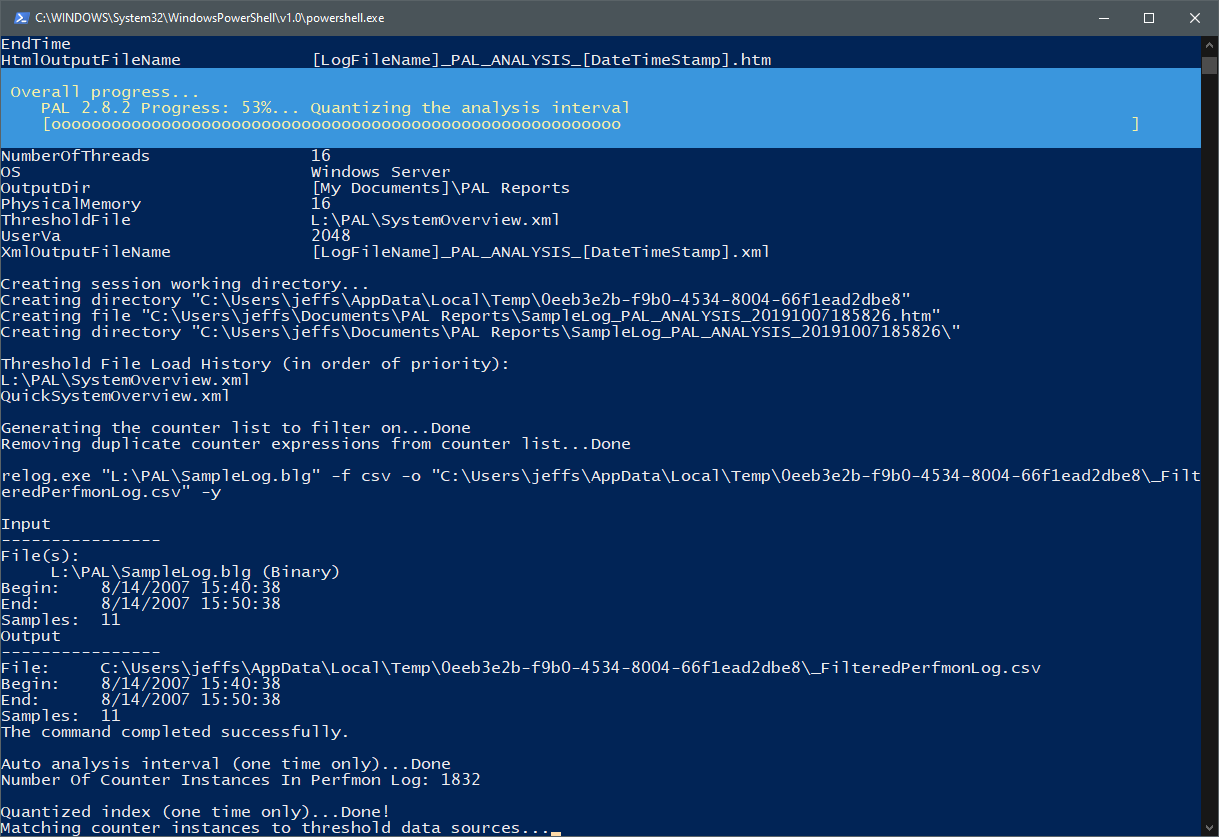Click the EndTime parameter line
Image resolution: width=1219 pixels, height=837 pixels.
(36, 44)
